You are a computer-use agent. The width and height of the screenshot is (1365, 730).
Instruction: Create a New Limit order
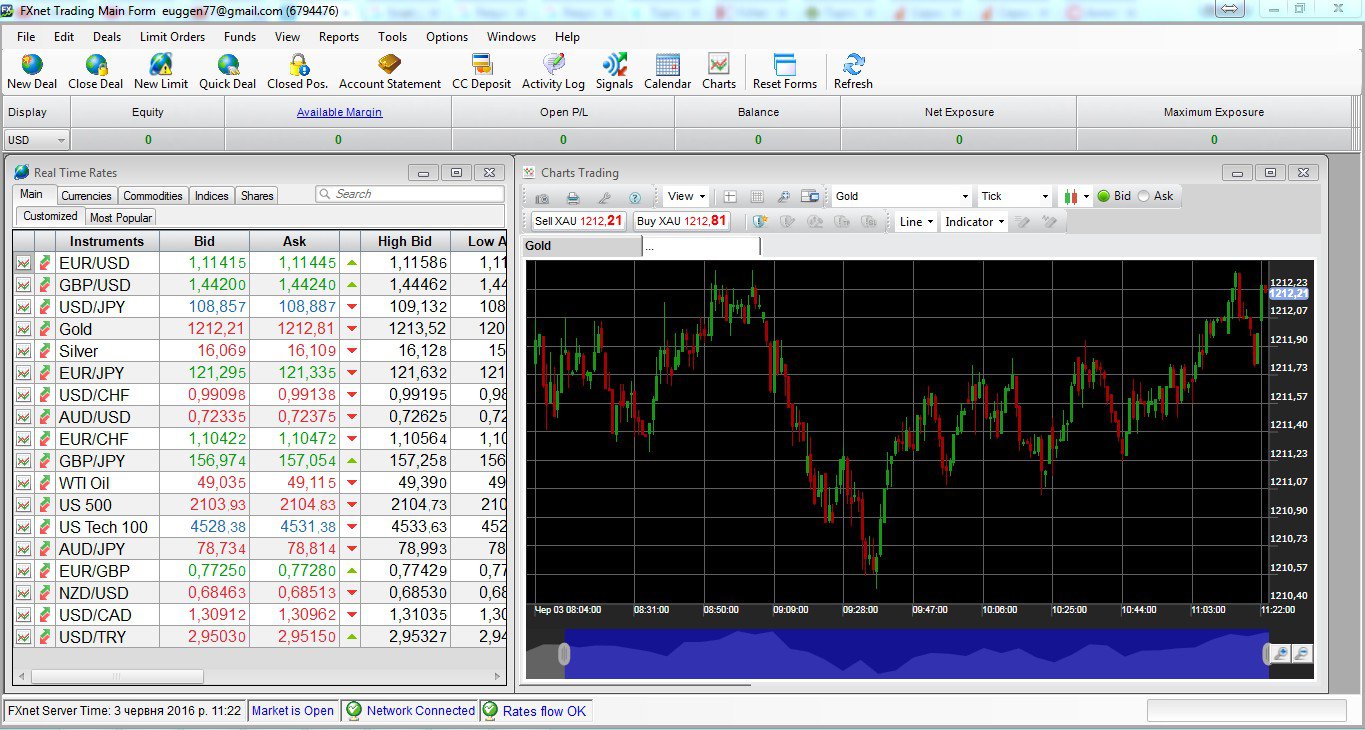161,72
